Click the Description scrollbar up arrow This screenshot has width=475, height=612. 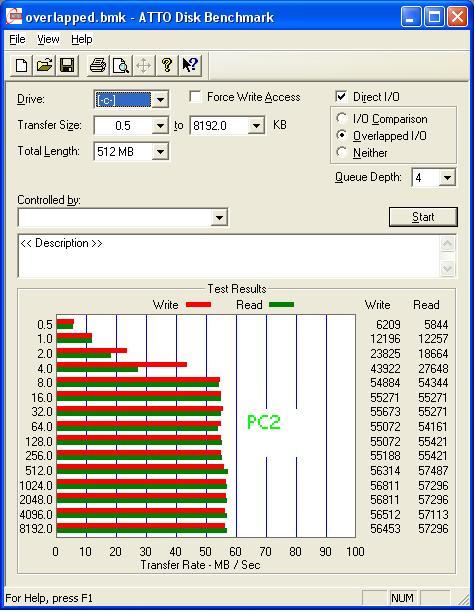448,244
